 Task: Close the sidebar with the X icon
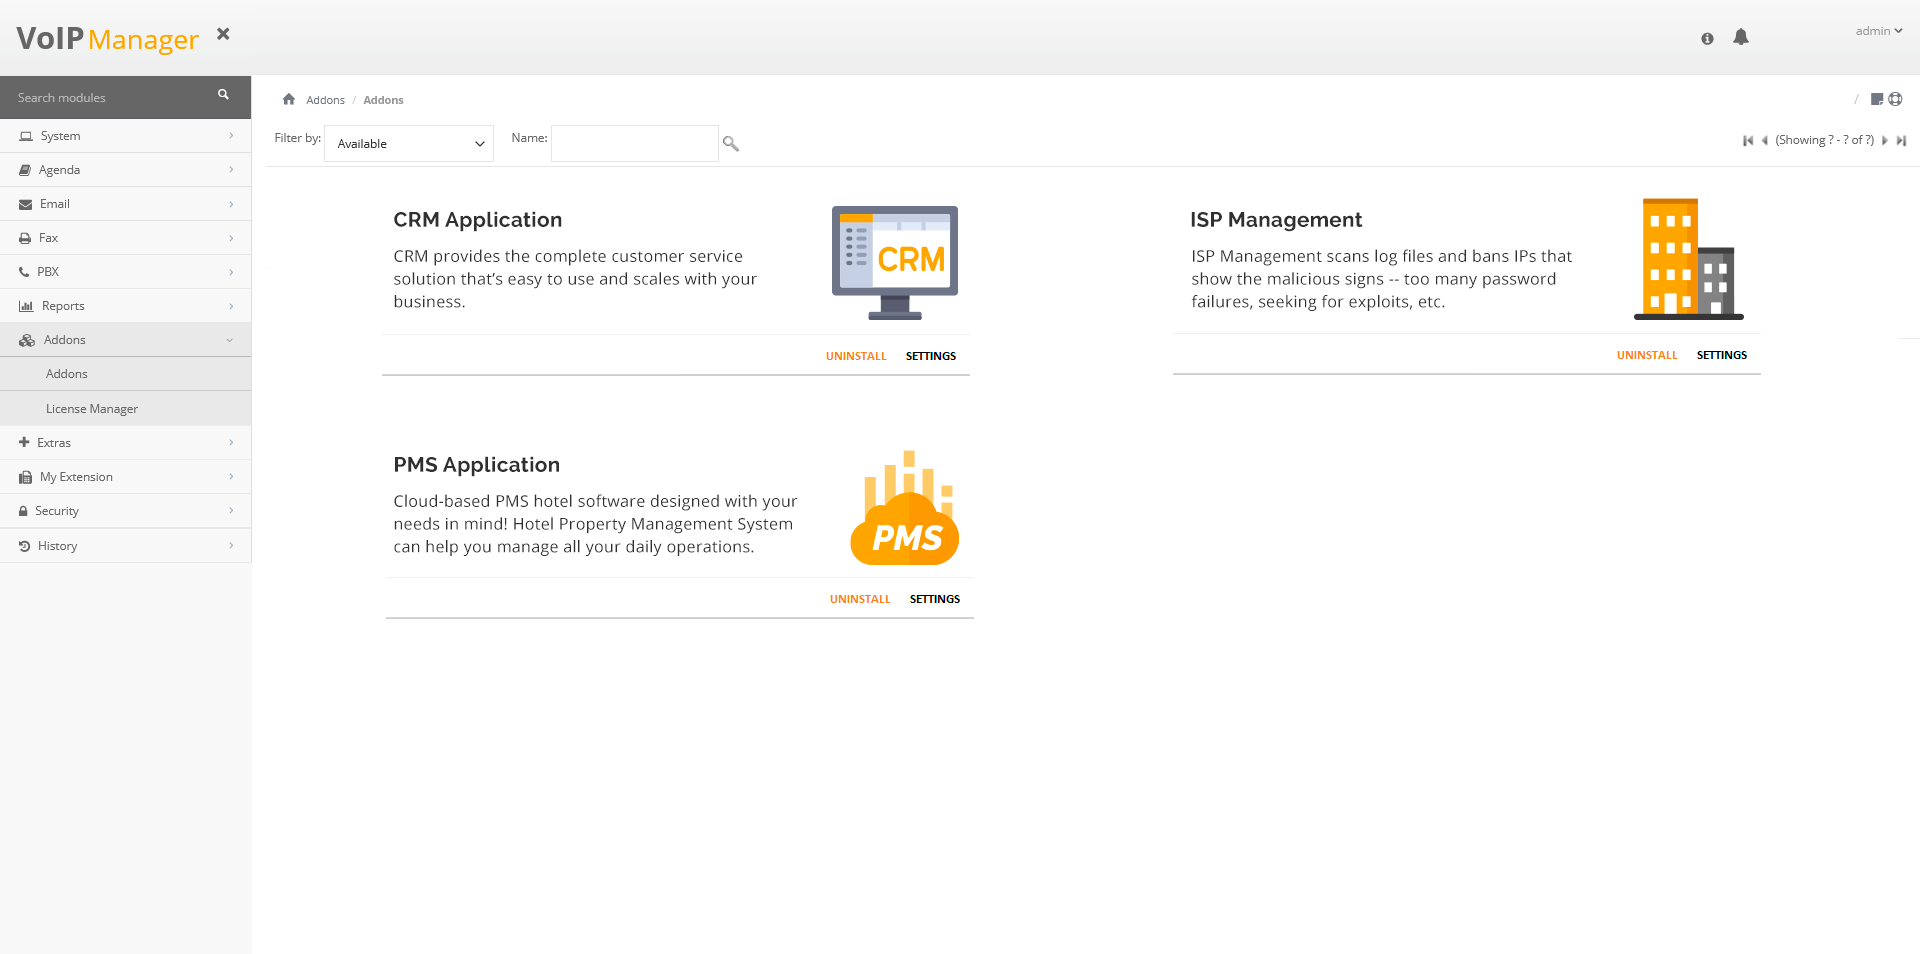pos(223,34)
